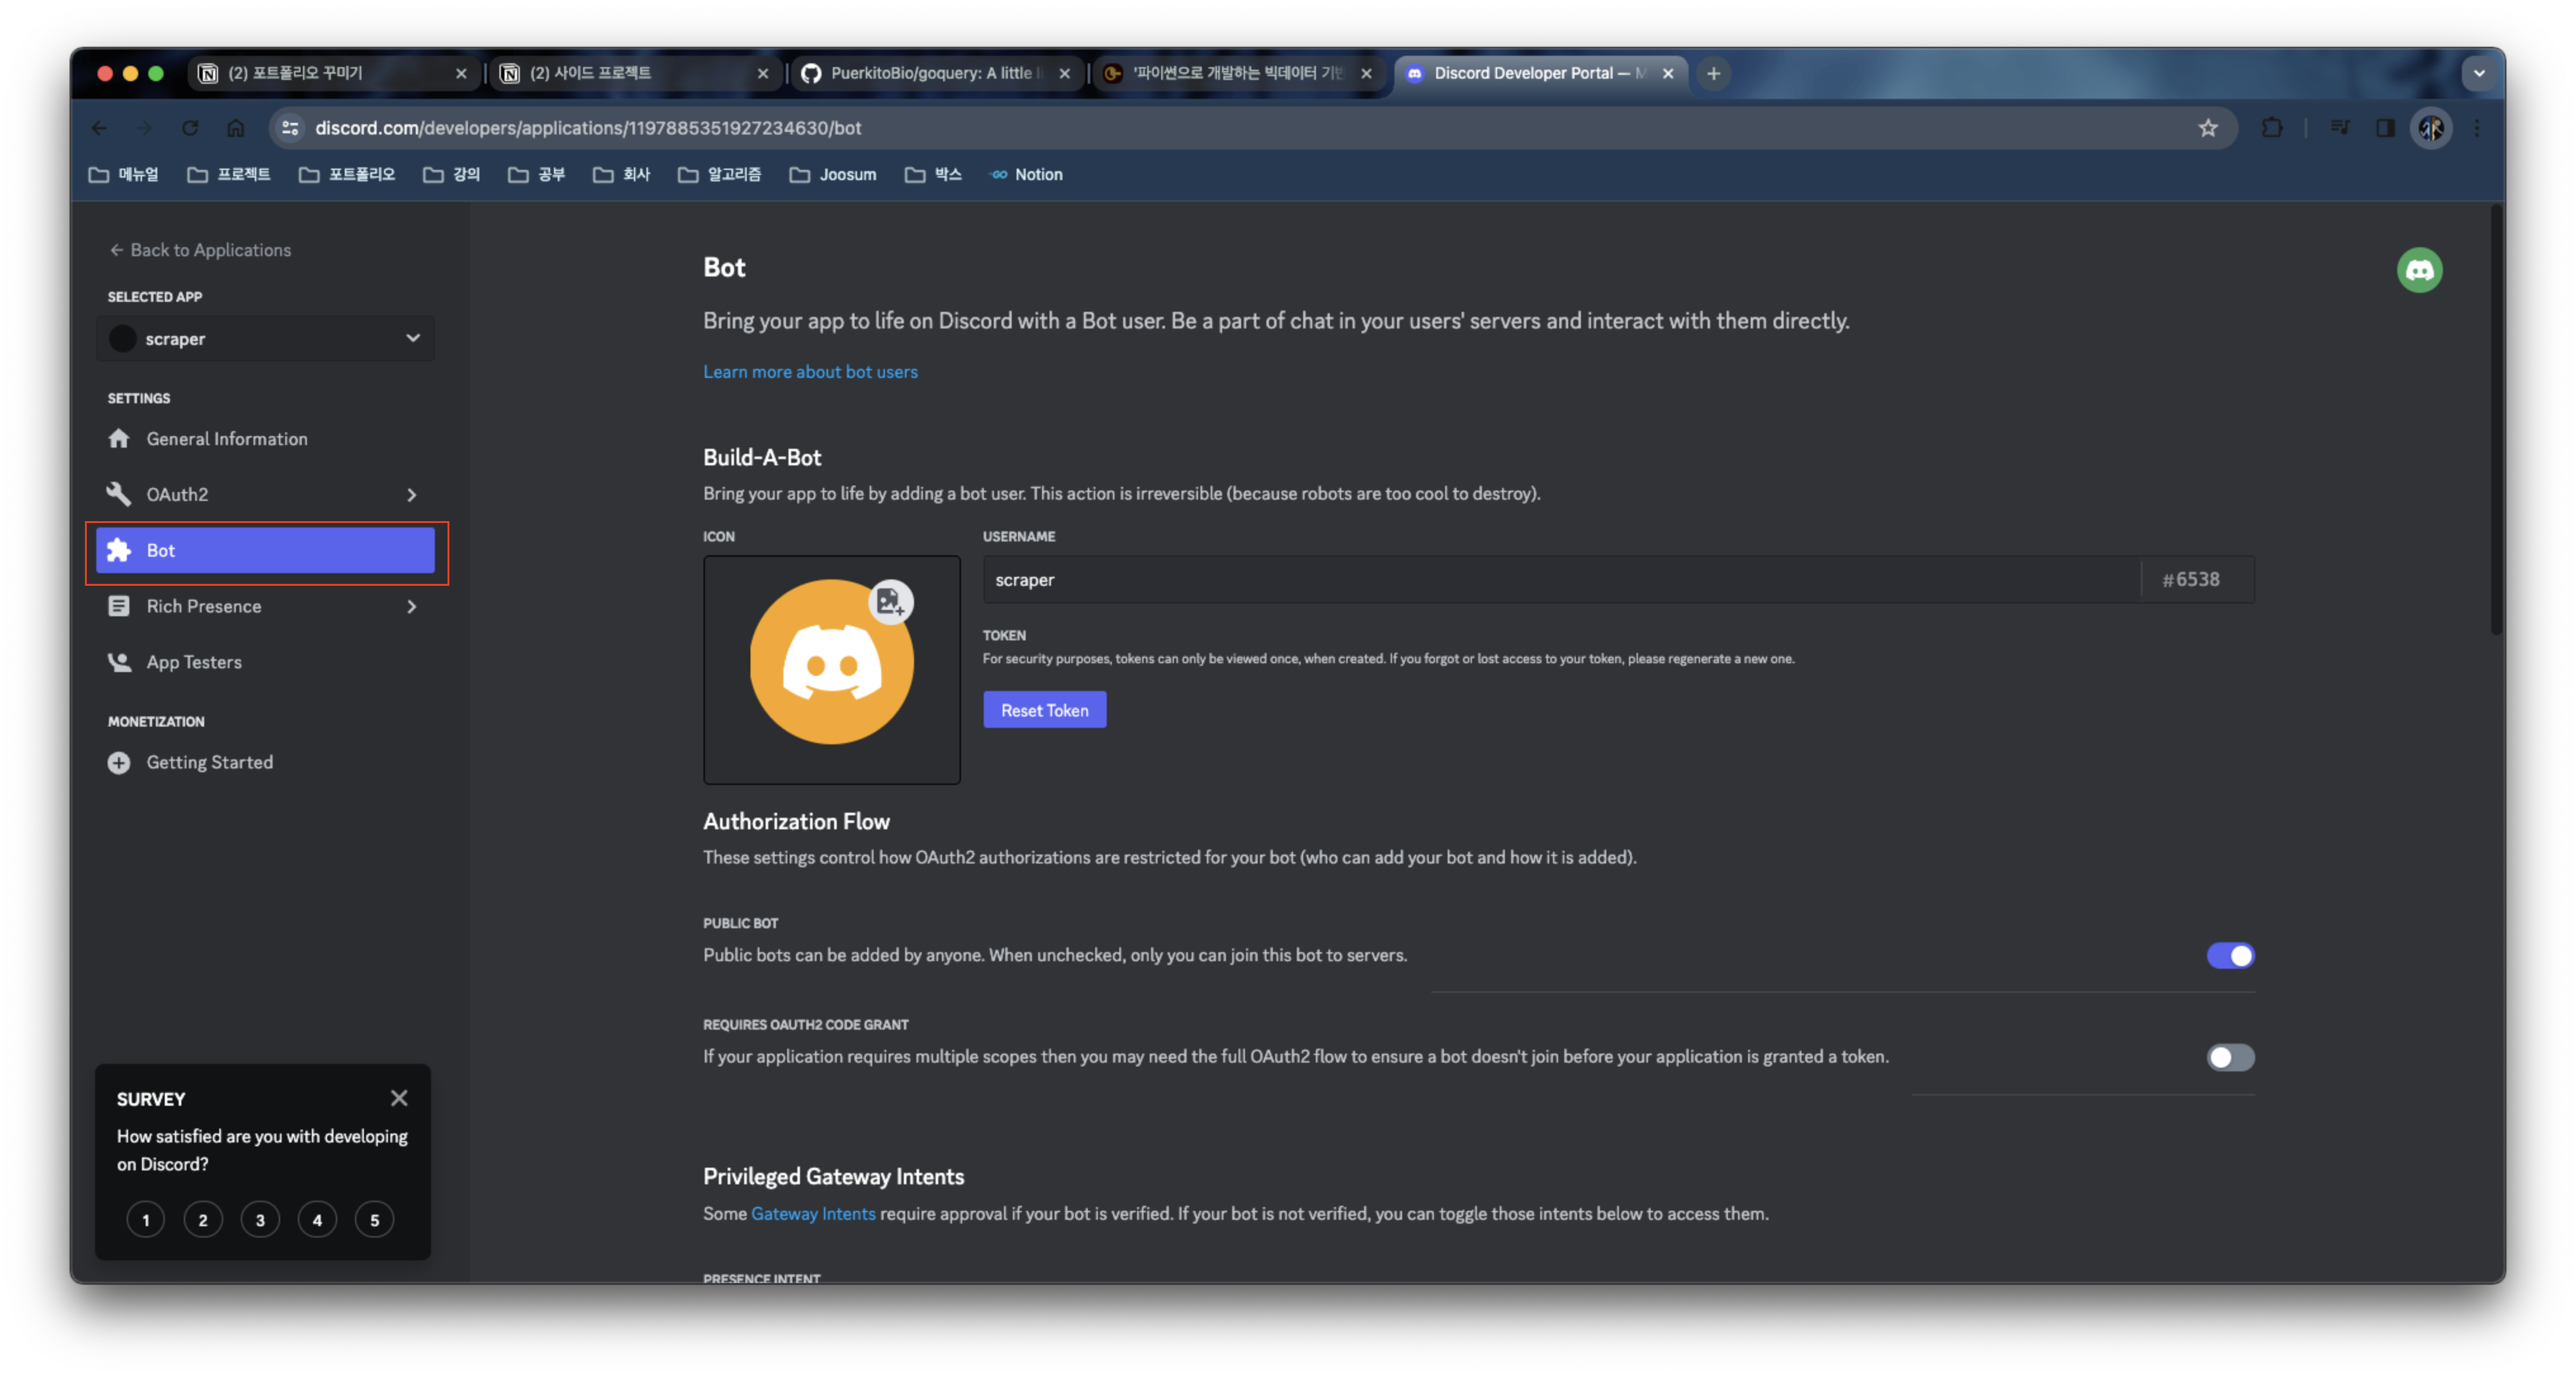
Task: Open the browser extensions puzzle icon
Action: [x=2272, y=128]
